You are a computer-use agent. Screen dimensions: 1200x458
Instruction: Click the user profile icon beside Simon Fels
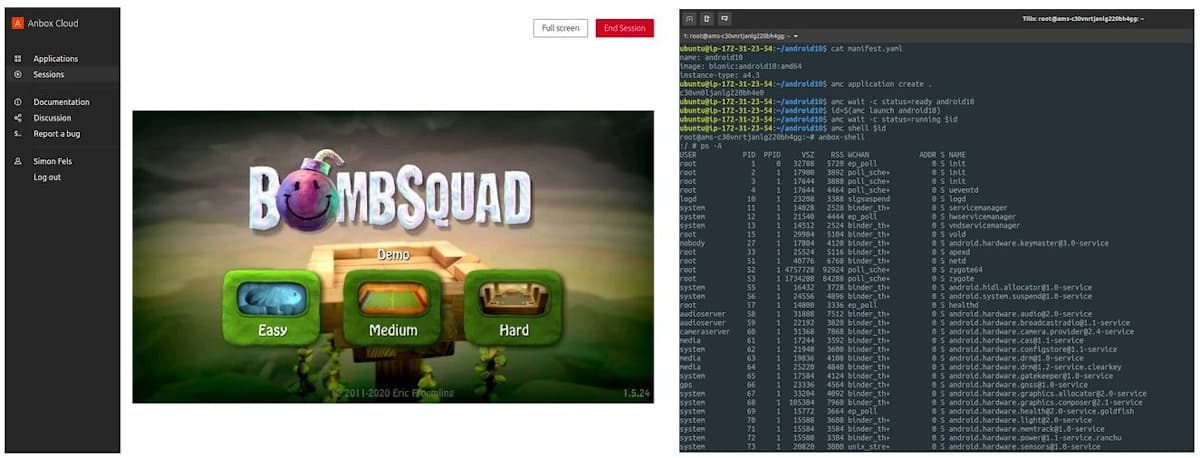pyautogui.click(x=18, y=161)
